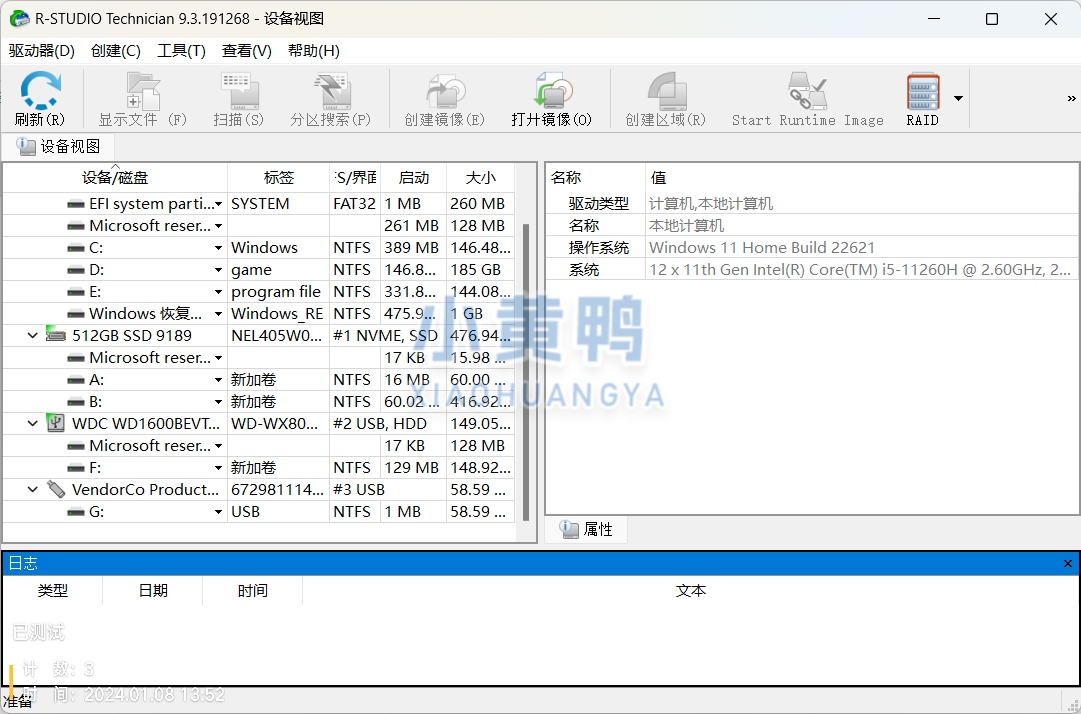The height and width of the screenshot is (714, 1081).
Task: Collapse the VendorCo Product tree node
Action: pyautogui.click(x=32, y=489)
